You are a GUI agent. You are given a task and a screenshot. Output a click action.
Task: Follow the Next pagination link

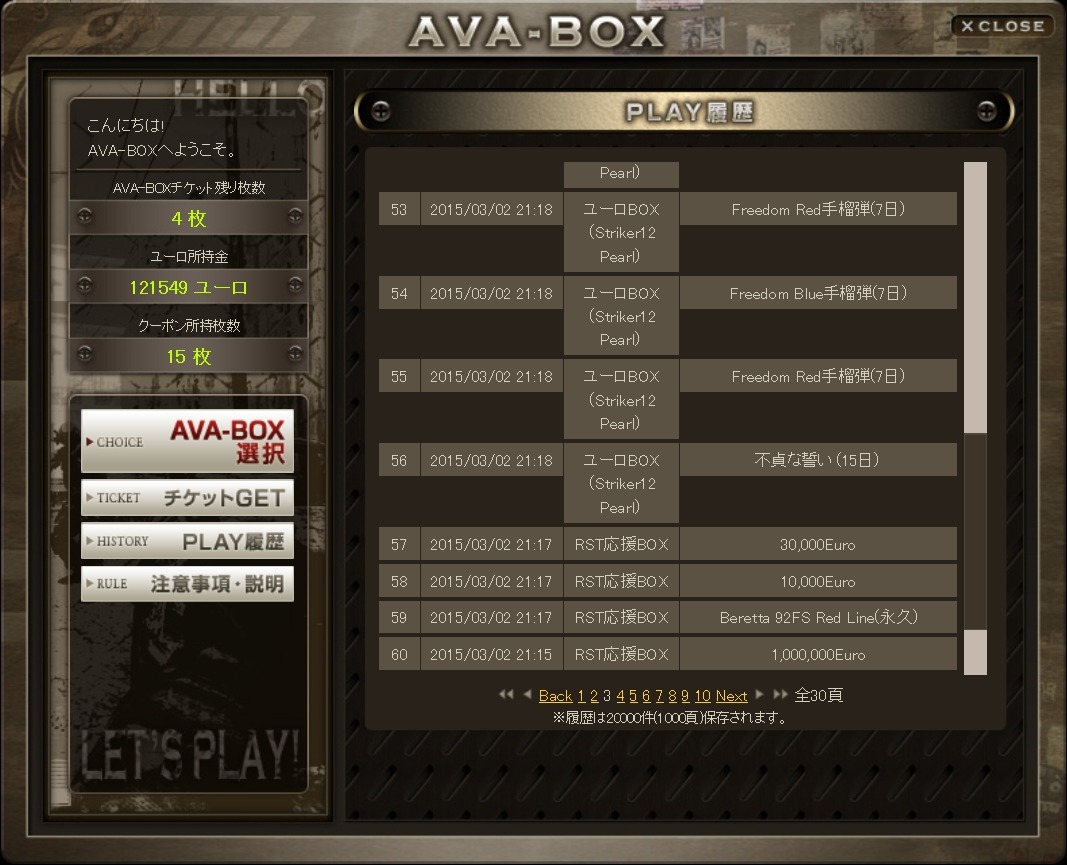click(x=732, y=696)
